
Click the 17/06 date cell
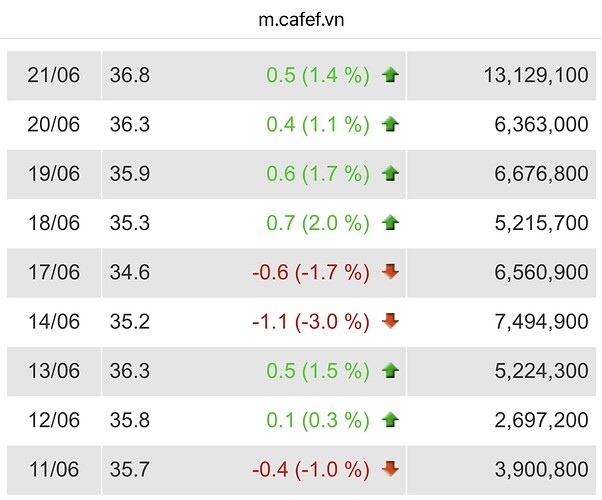(54, 272)
